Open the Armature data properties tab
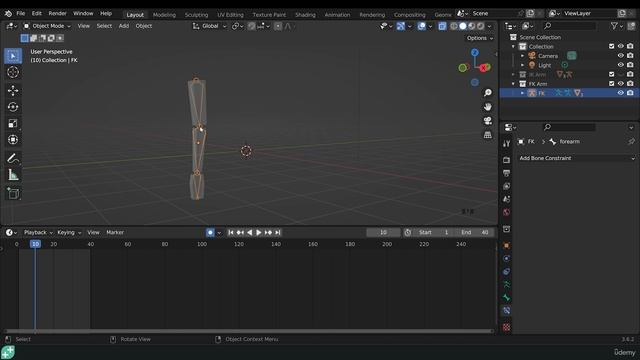640x360 pixels. pos(507,284)
